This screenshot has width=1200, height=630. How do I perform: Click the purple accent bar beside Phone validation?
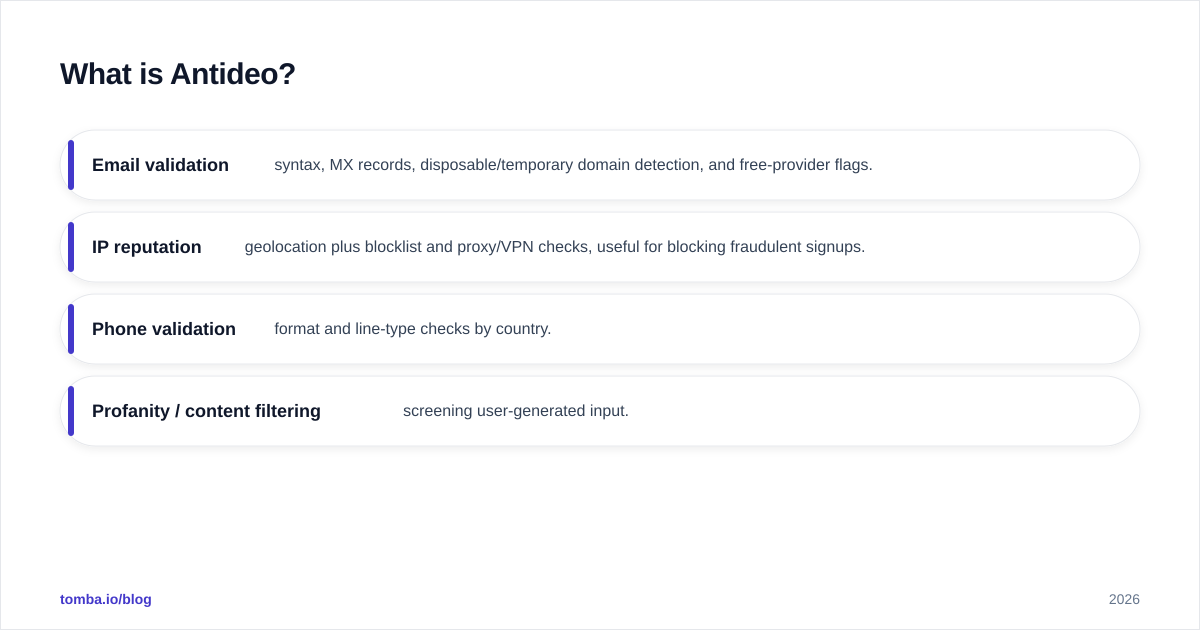(71, 329)
